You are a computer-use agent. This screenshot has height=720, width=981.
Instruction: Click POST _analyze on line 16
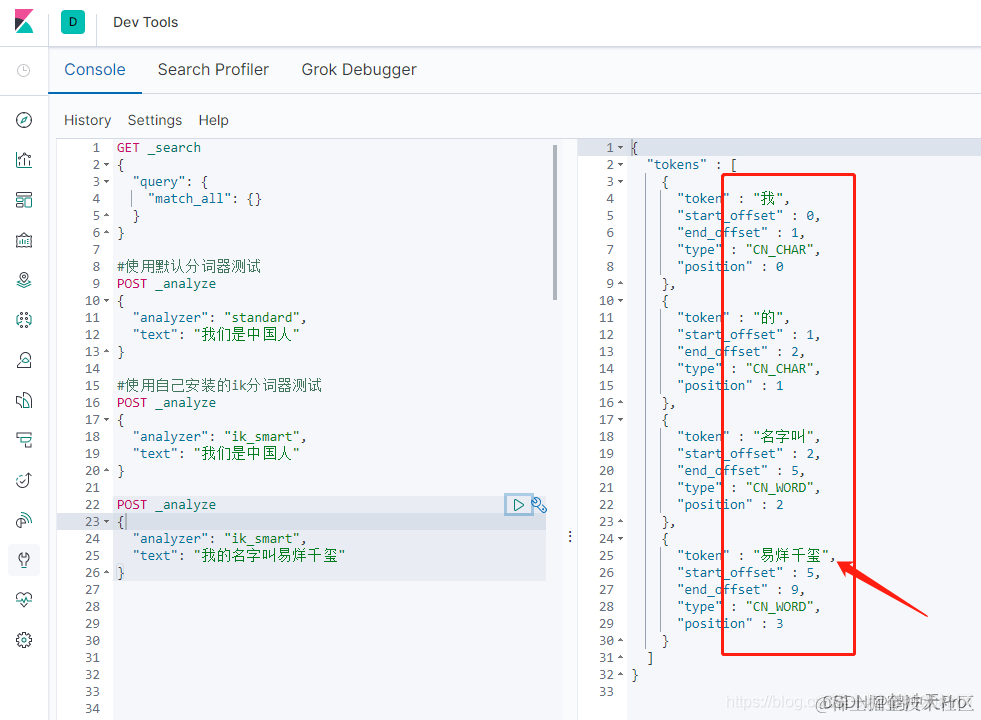166,403
